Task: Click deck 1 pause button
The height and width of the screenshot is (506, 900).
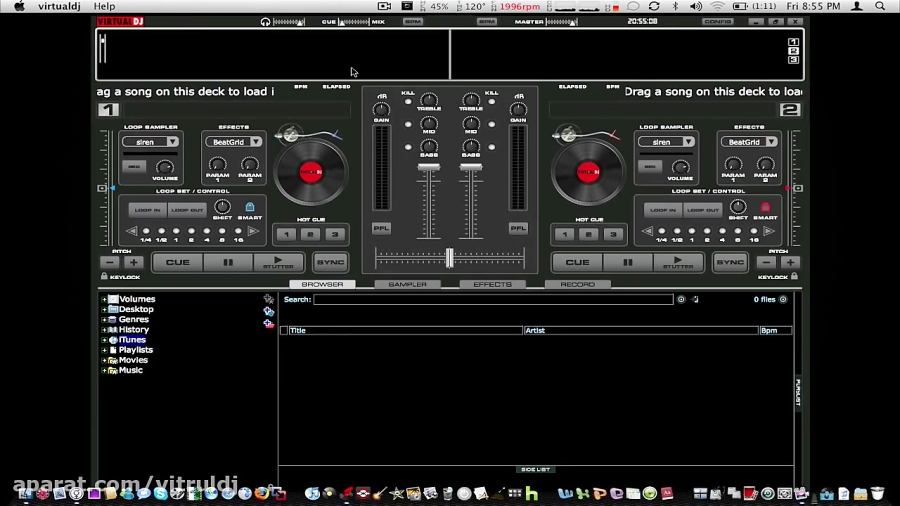Action: (x=228, y=262)
